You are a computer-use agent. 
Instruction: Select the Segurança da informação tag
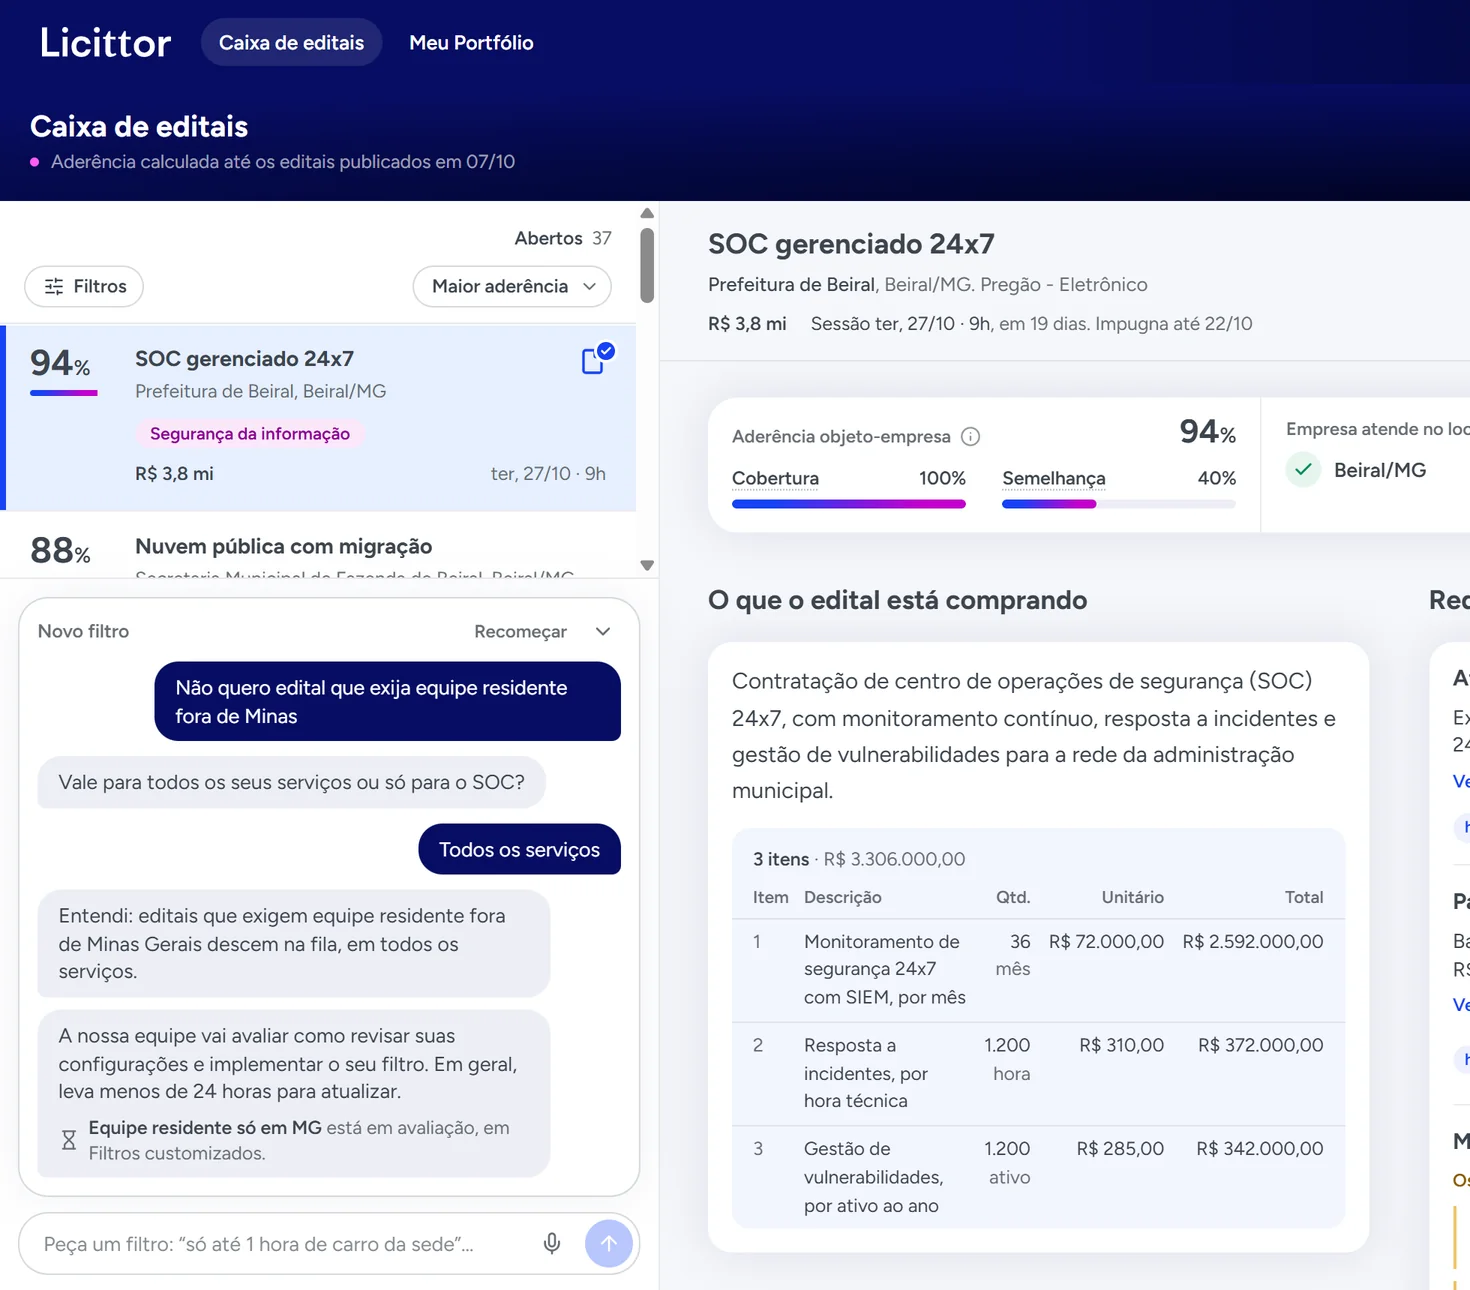pyautogui.click(x=250, y=433)
